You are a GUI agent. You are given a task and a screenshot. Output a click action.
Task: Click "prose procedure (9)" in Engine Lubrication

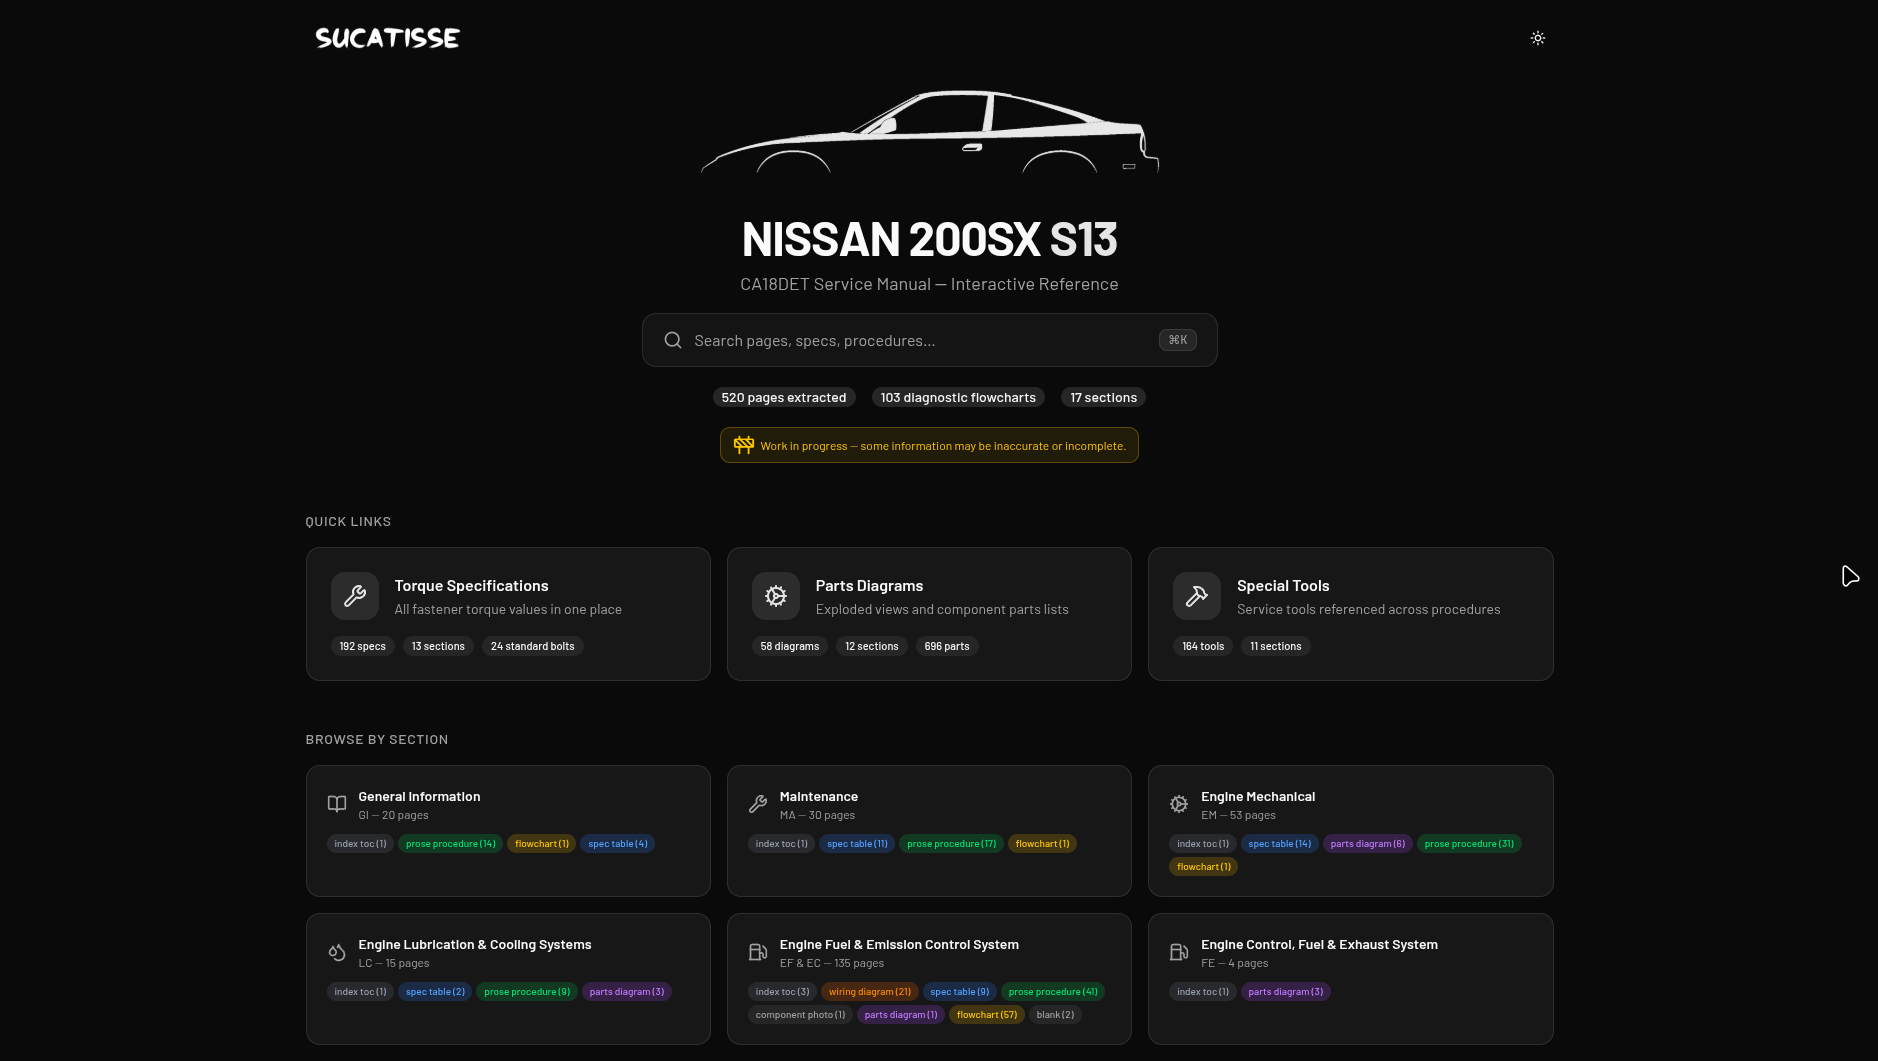(x=527, y=992)
